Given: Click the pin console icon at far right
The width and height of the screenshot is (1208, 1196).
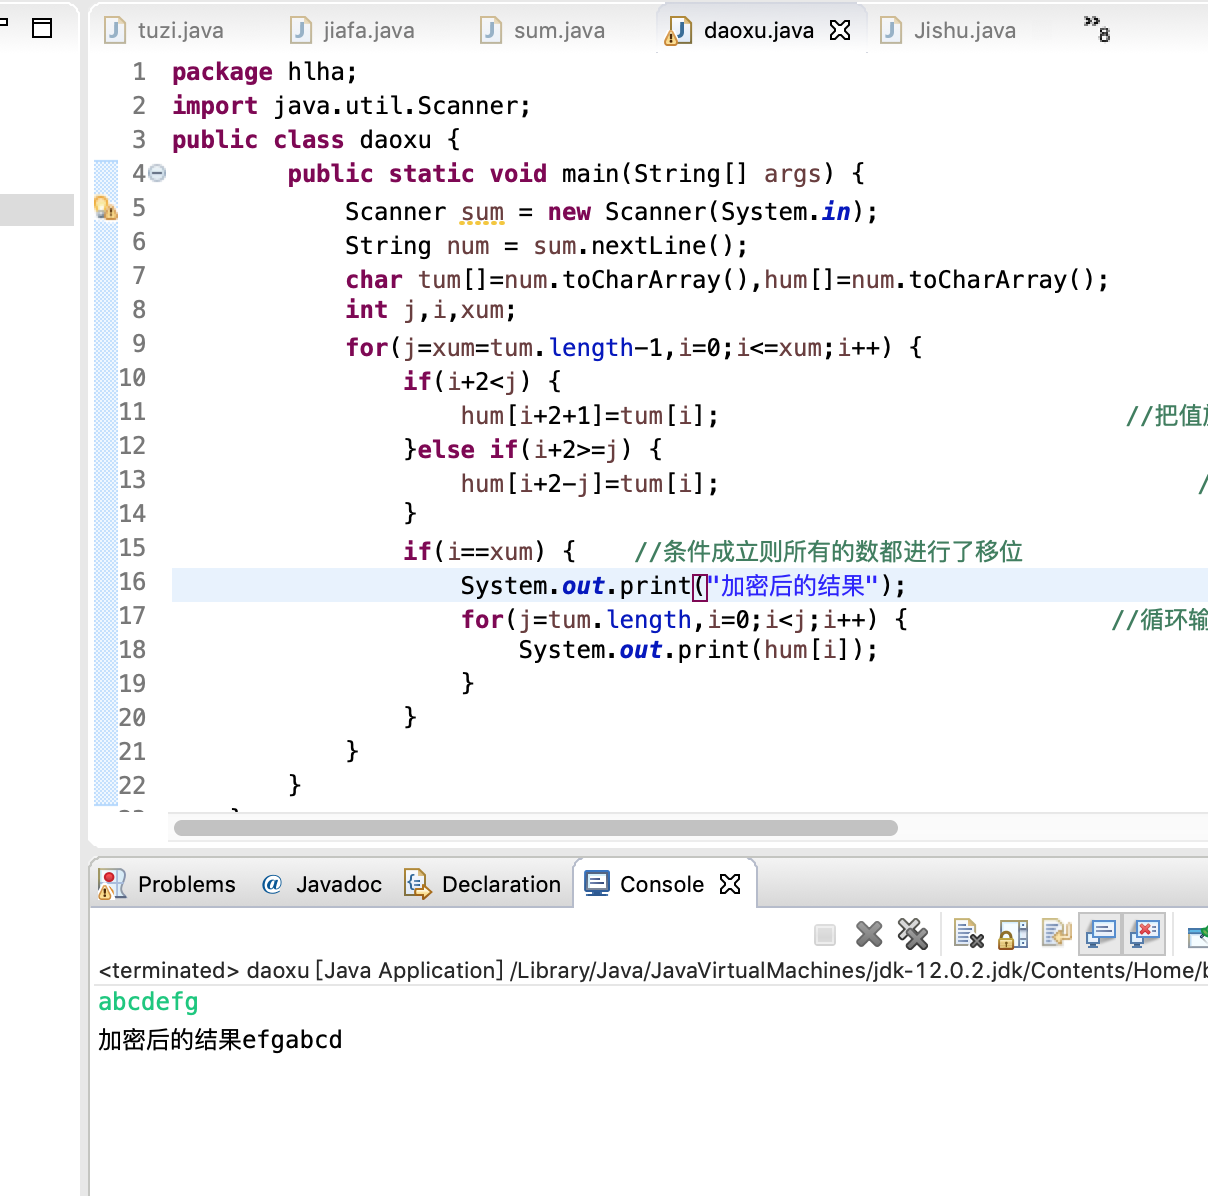Looking at the screenshot, I should (x=1197, y=935).
